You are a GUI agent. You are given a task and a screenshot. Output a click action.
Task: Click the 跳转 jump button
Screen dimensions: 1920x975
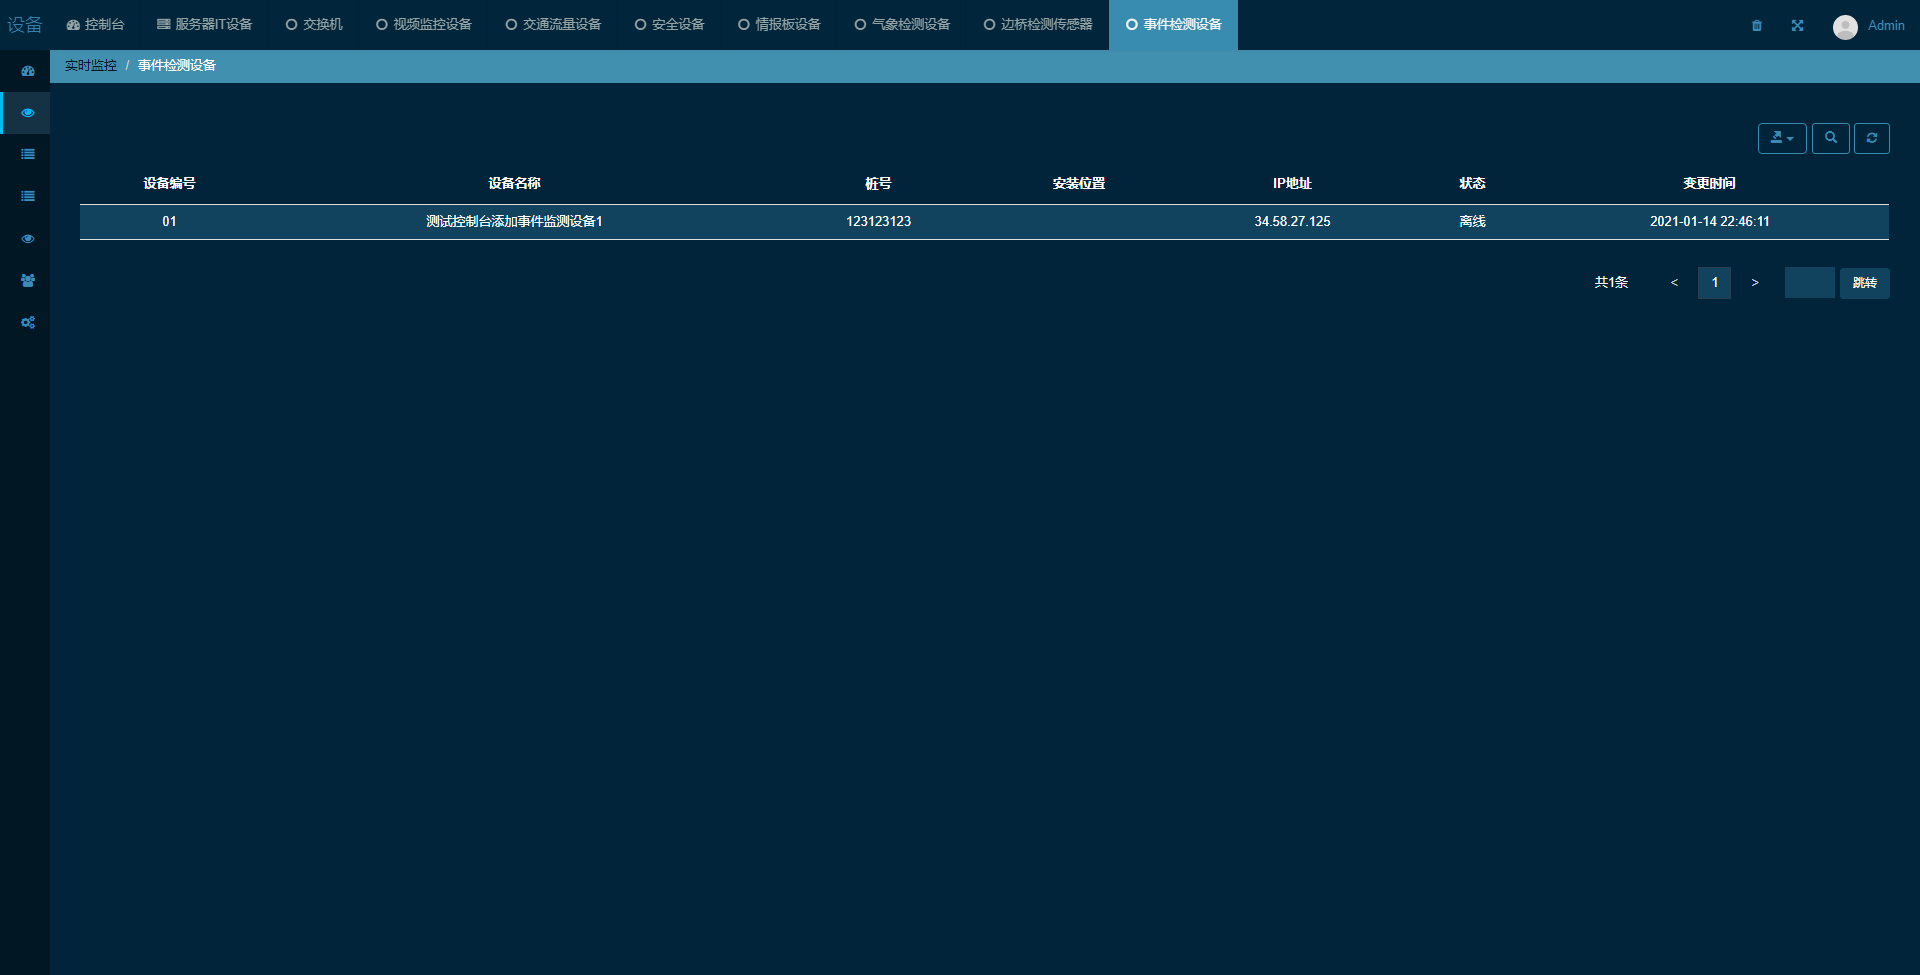pyautogui.click(x=1865, y=283)
